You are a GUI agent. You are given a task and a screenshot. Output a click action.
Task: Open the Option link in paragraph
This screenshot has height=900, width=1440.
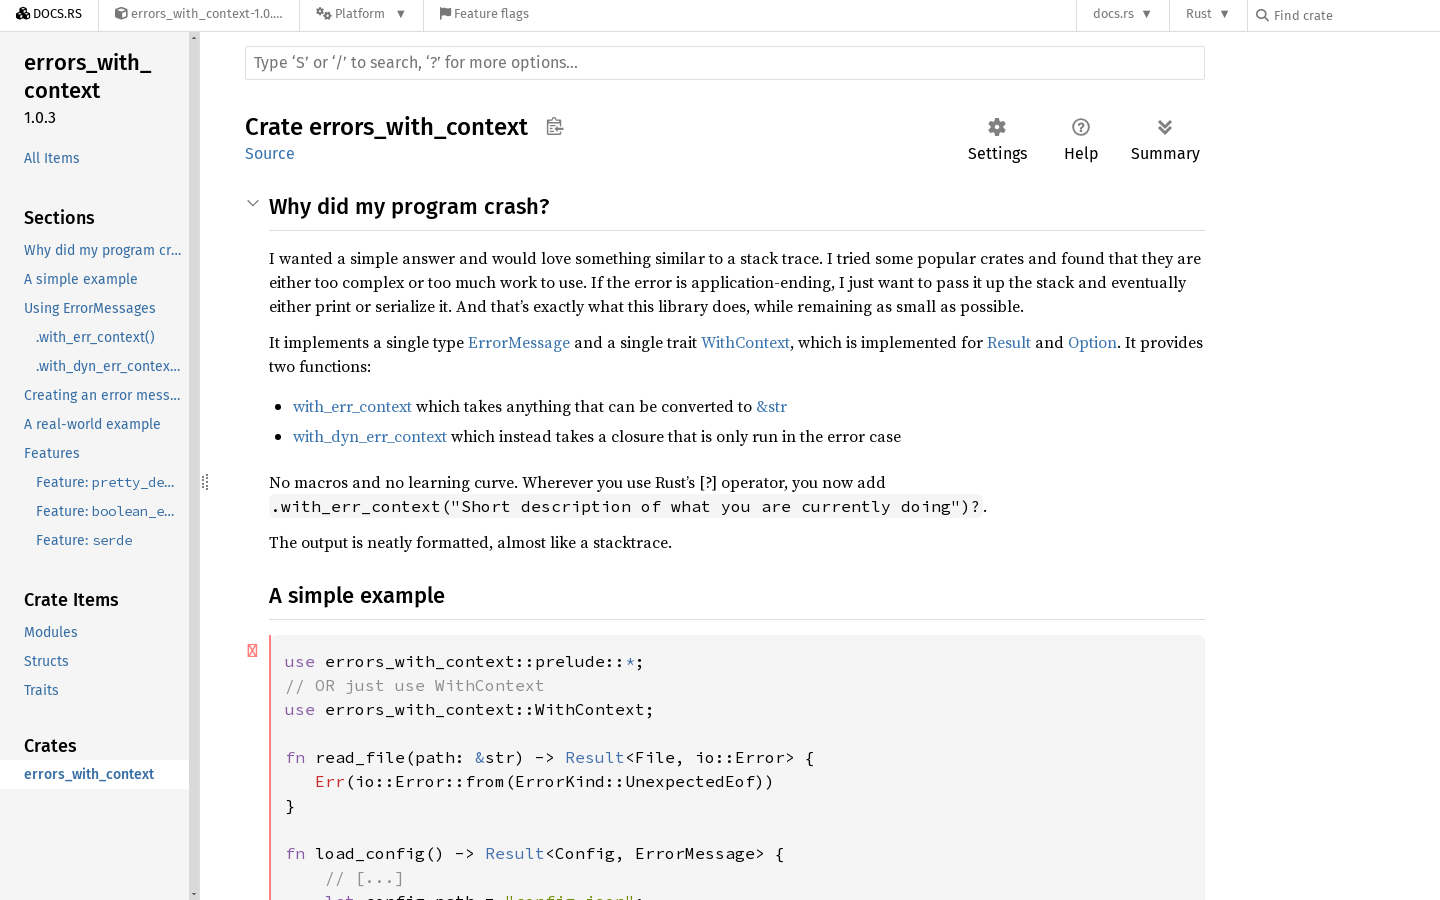pyautogui.click(x=1092, y=342)
